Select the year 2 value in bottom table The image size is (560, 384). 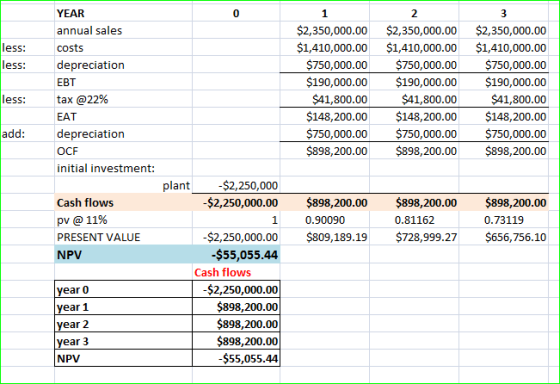coord(248,324)
